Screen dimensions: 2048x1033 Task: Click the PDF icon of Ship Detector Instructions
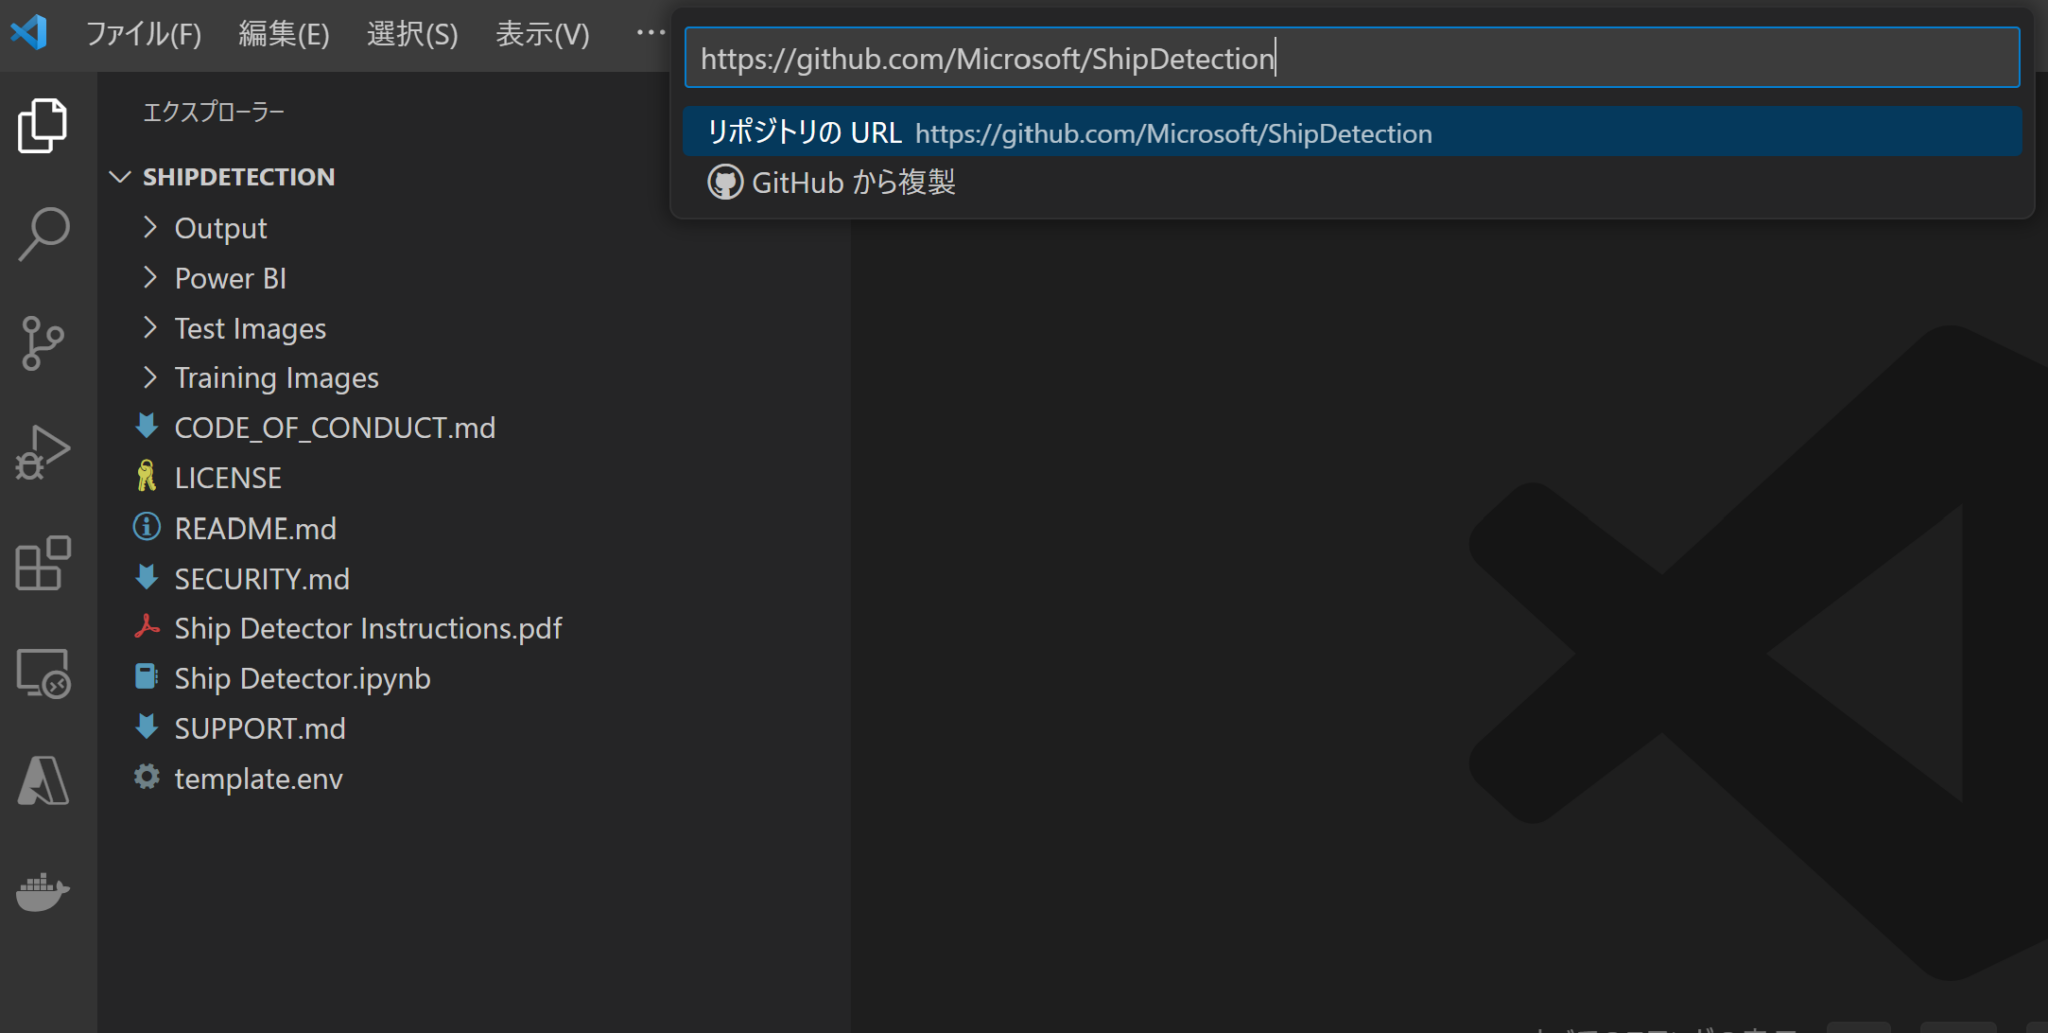(147, 628)
